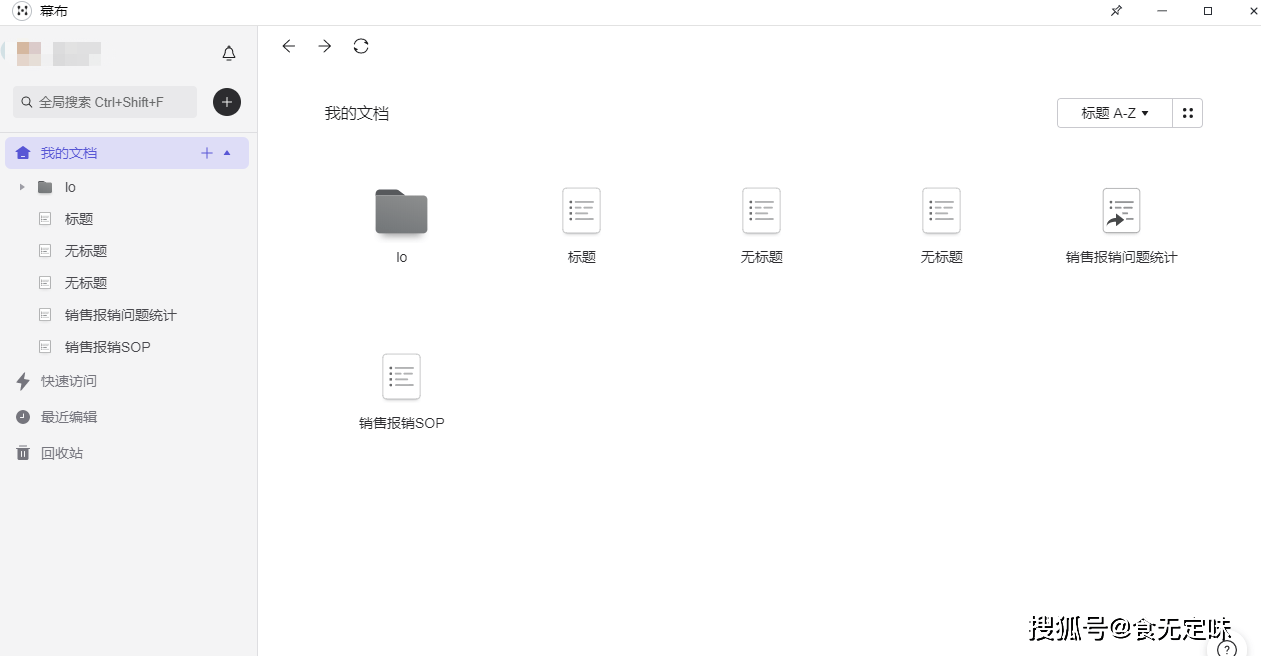The height and width of the screenshot is (656, 1261).
Task: Open the lo folder thumbnail
Action: [x=401, y=212]
